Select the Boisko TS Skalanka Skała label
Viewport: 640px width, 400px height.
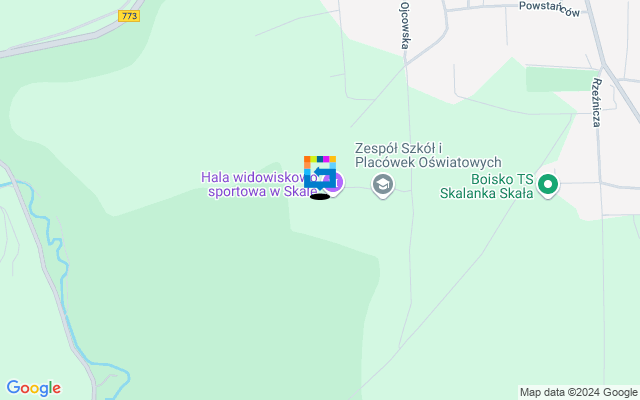[487, 186]
